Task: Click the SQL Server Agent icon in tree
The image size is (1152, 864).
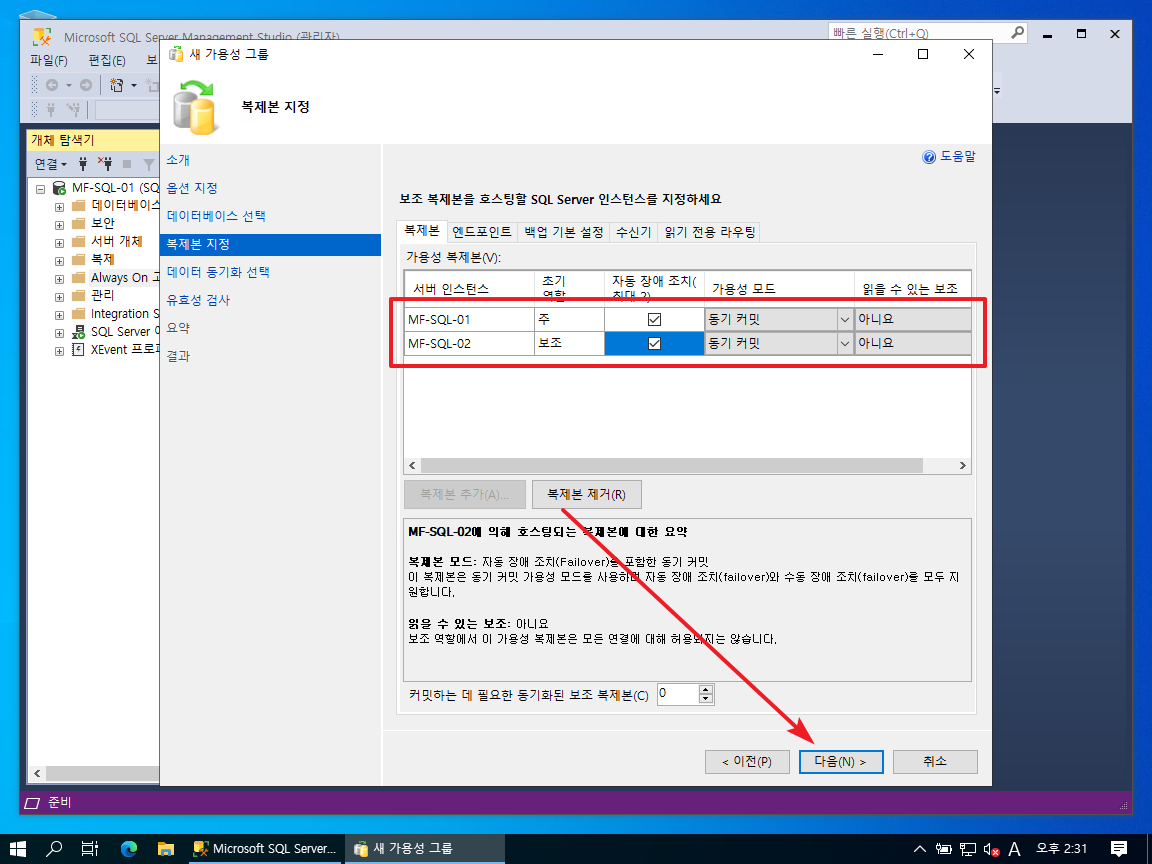Action: click(78, 332)
